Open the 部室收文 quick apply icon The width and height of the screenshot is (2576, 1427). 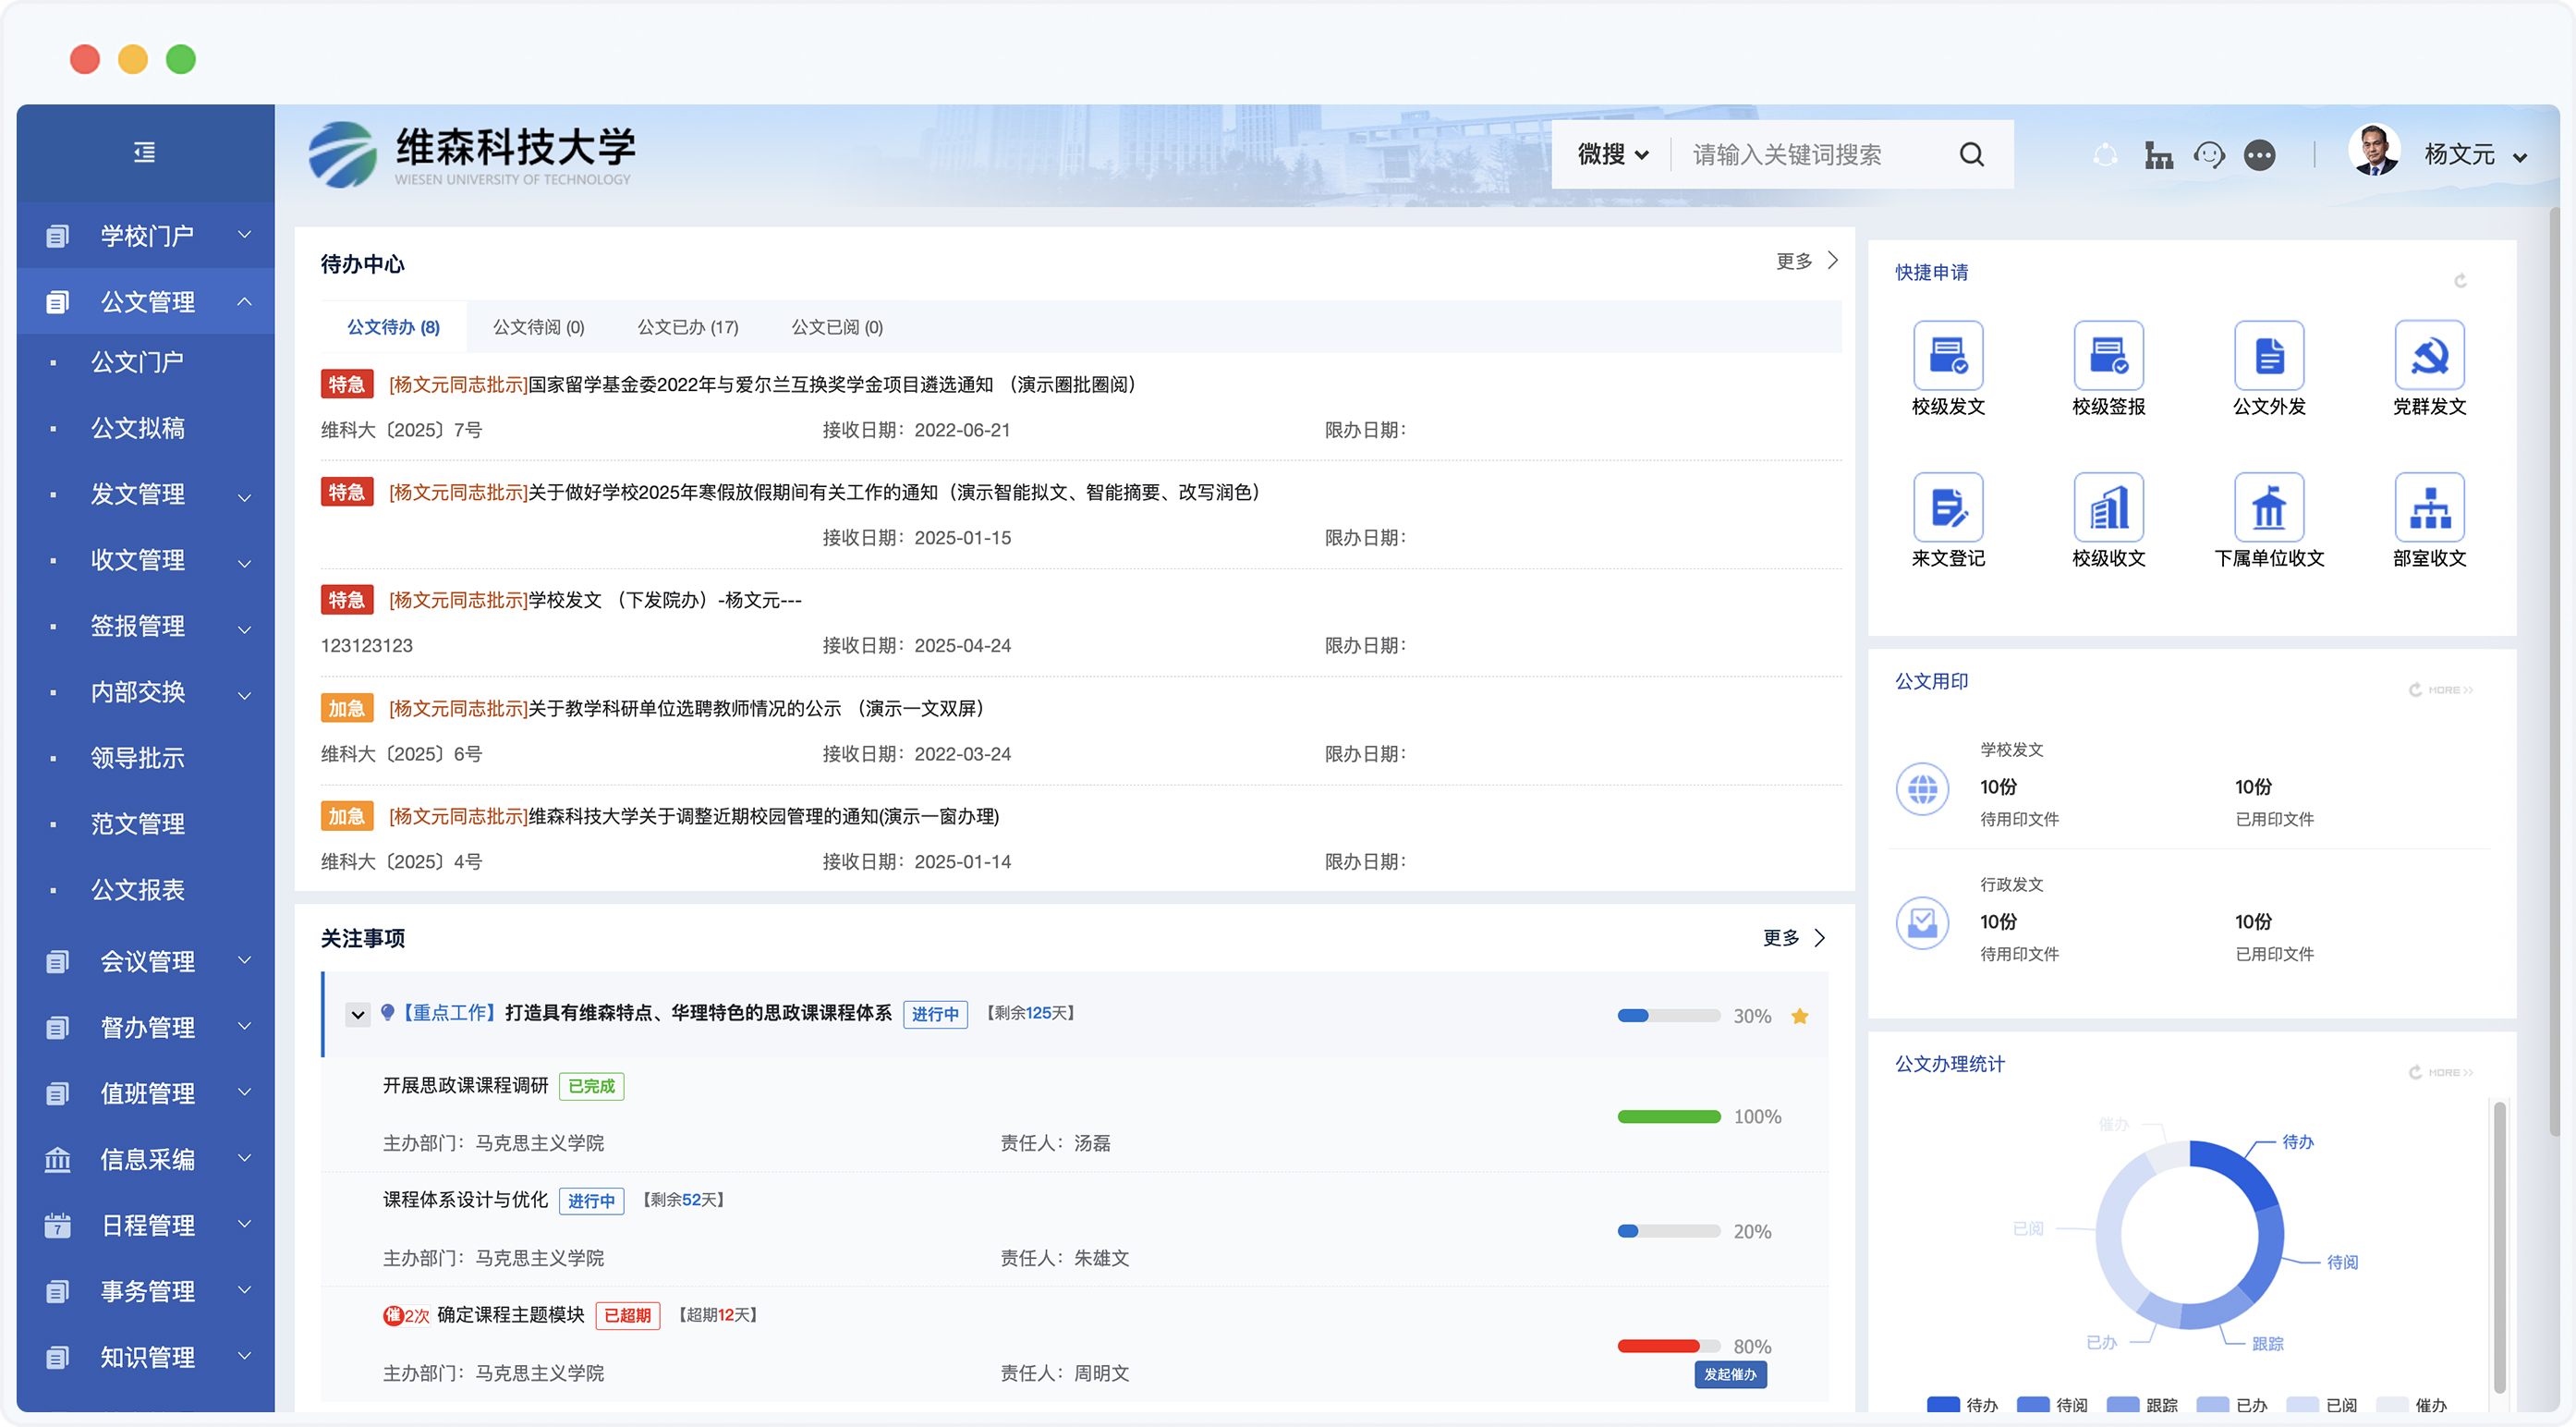coord(2429,507)
